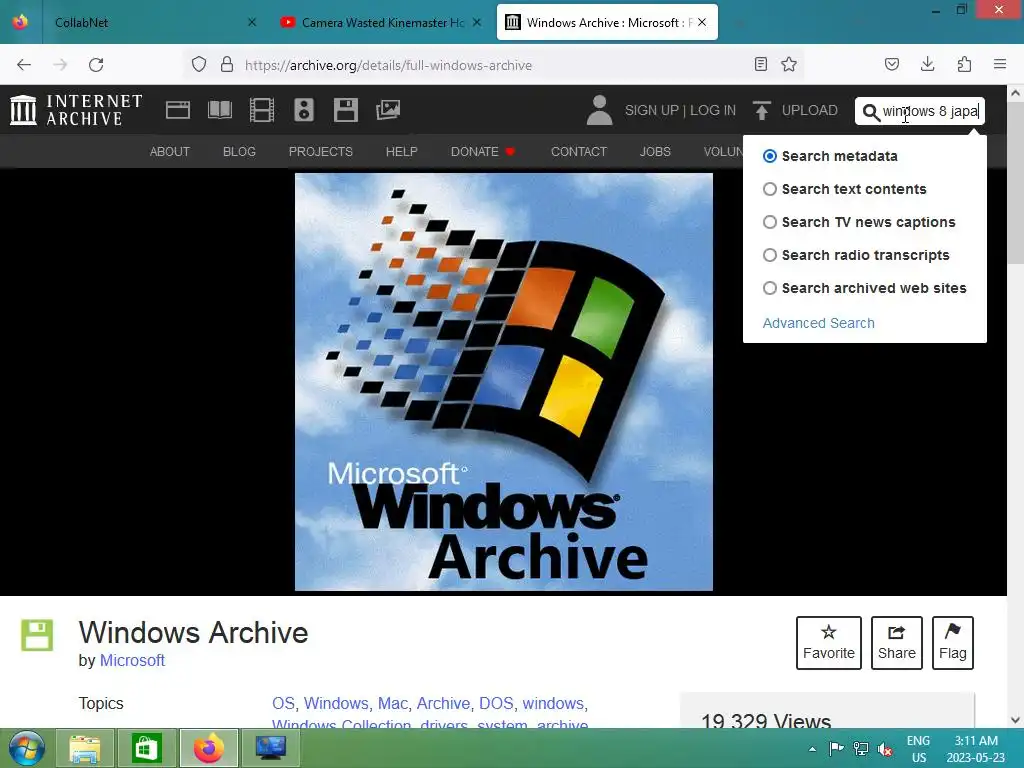This screenshot has width=1024, height=768.
Task: Click the muted volume tray icon
Action: pos(886,749)
